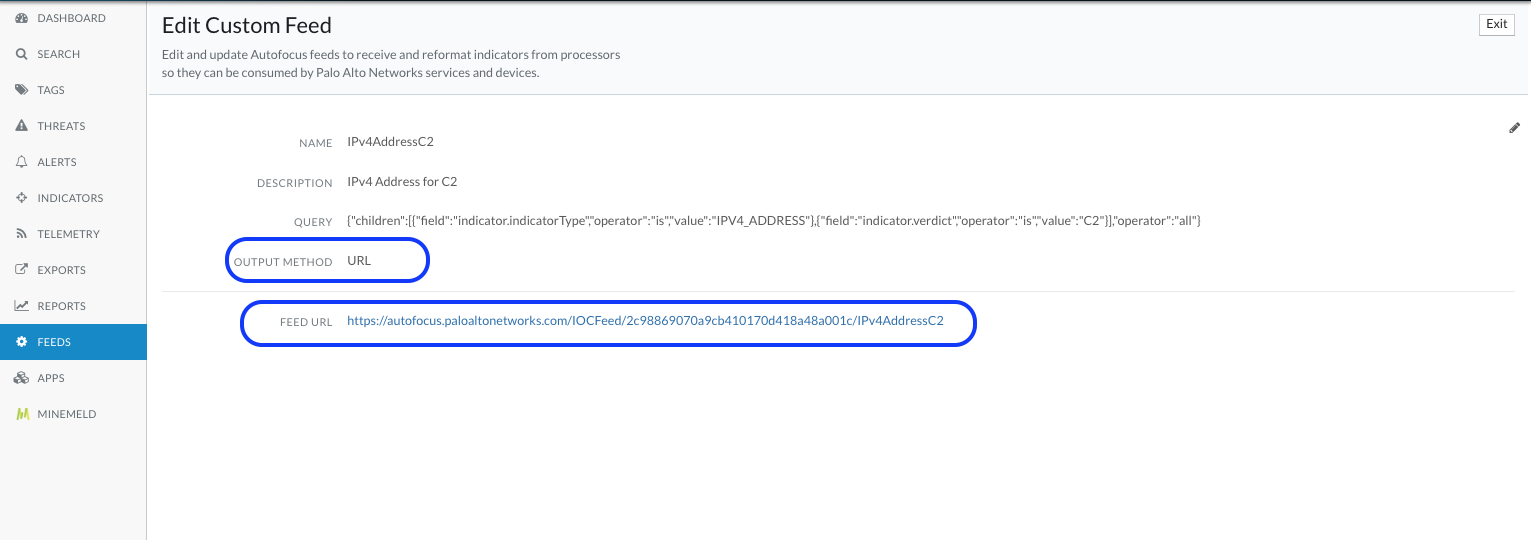Screen dimensions: 1531x540
Task: Open Alerts section
Action: [73, 162]
